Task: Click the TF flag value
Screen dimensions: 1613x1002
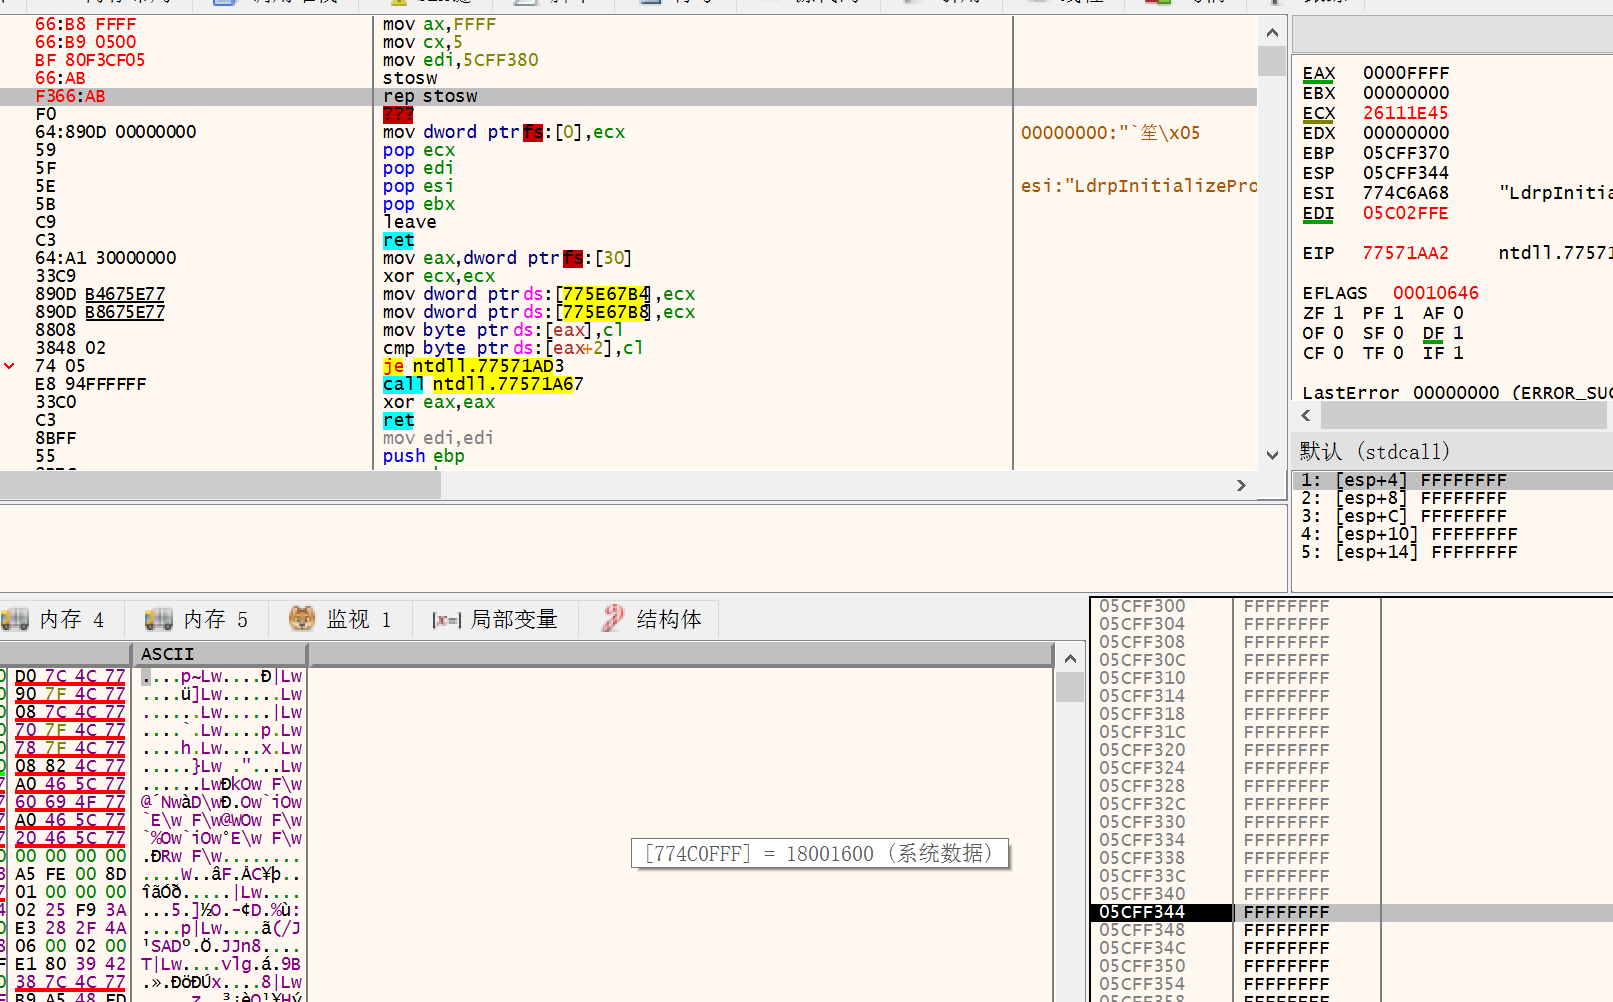Action: (1398, 353)
